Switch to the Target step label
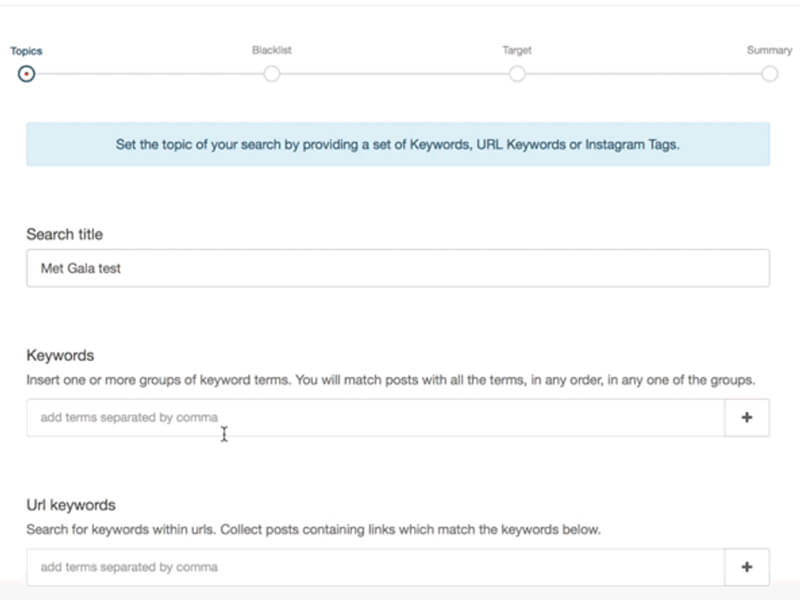This screenshot has height=600, width=800. coord(517,50)
